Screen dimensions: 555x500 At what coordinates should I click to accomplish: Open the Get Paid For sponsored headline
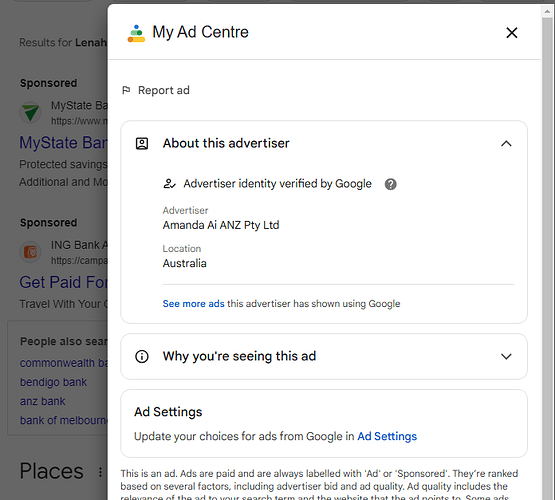click(63, 282)
